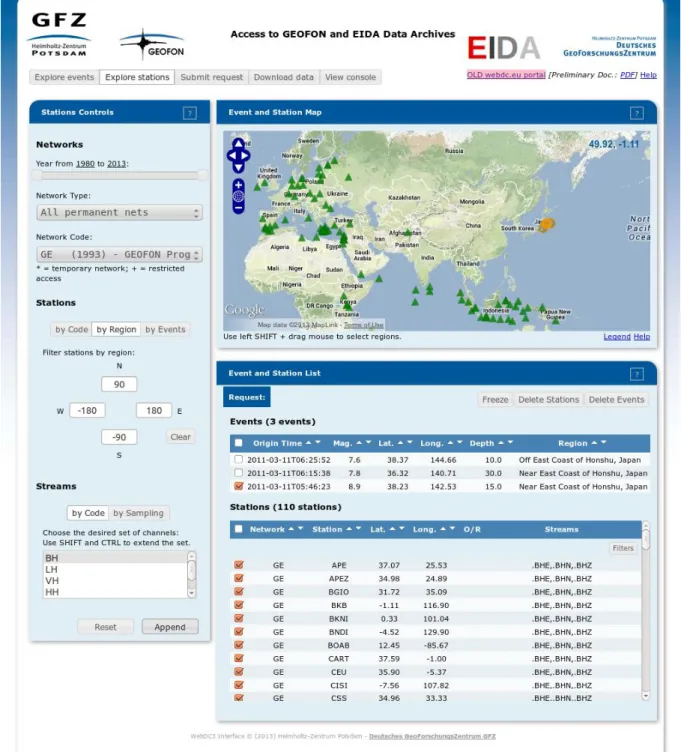Open help icon on Event and Station List panel
Screen dimensions: 681x752
pyautogui.click(x=636, y=374)
